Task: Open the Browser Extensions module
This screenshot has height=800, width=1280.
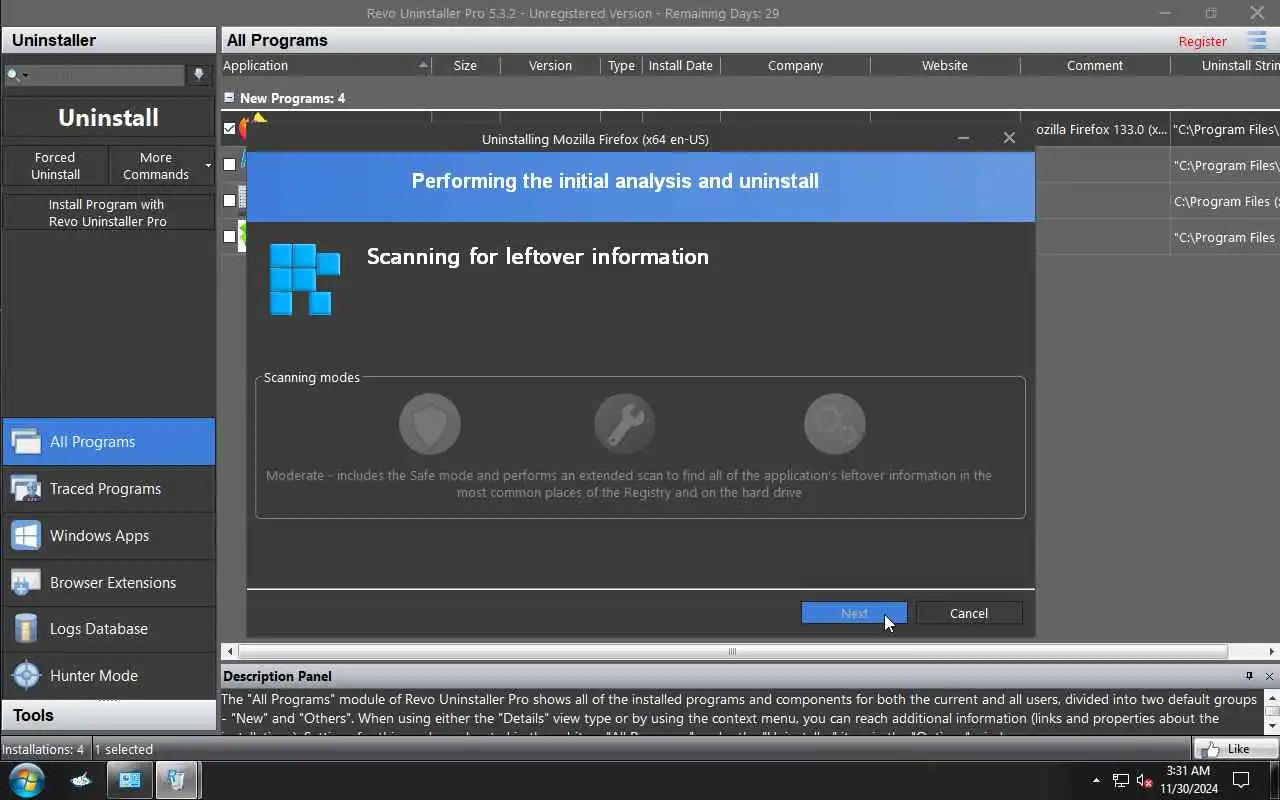Action: point(108,583)
